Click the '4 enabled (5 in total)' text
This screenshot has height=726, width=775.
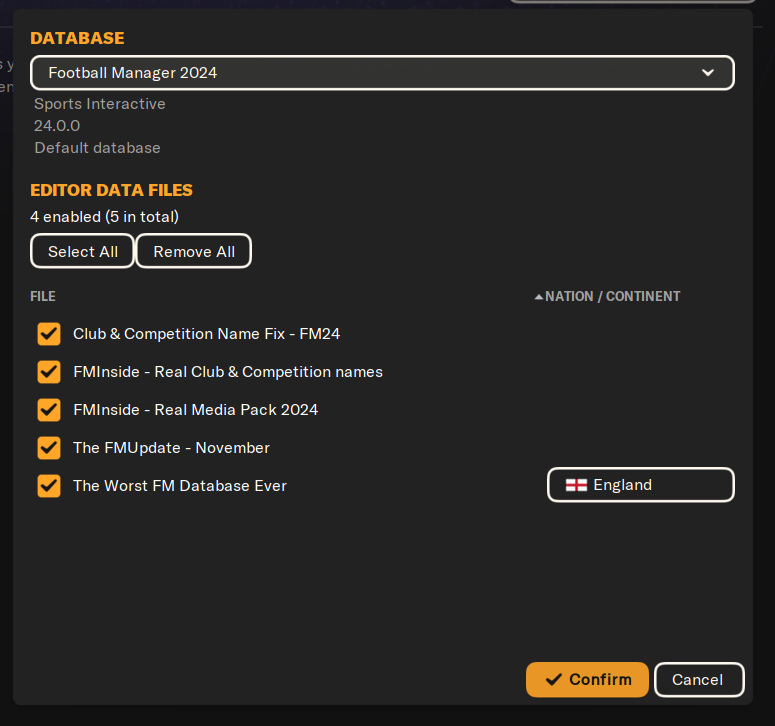tap(104, 217)
